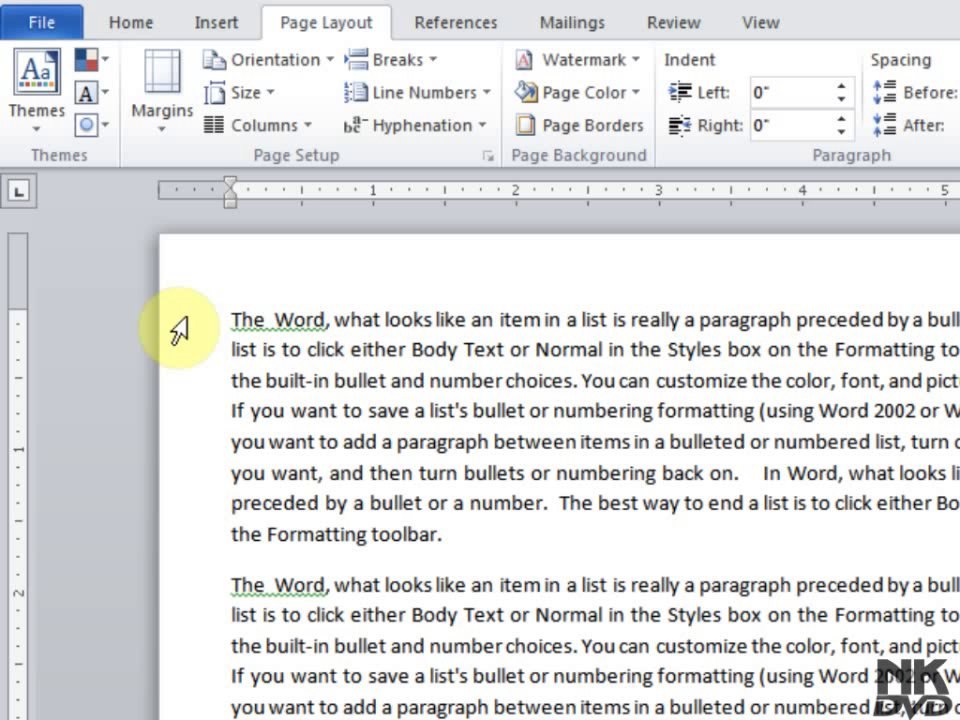This screenshot has width=960, height=720.
Task: Click "The Word," starting the second paragraph
Action: [280, 586]
